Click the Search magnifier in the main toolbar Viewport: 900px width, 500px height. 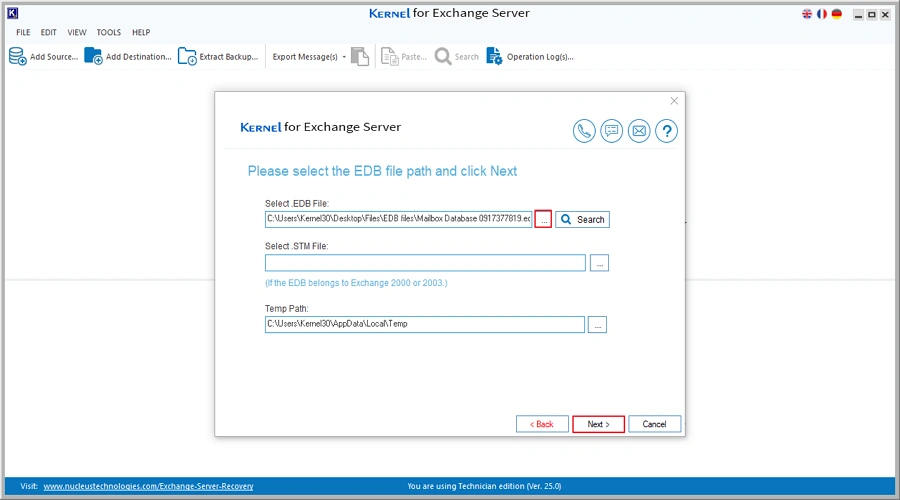click(443, 56)
